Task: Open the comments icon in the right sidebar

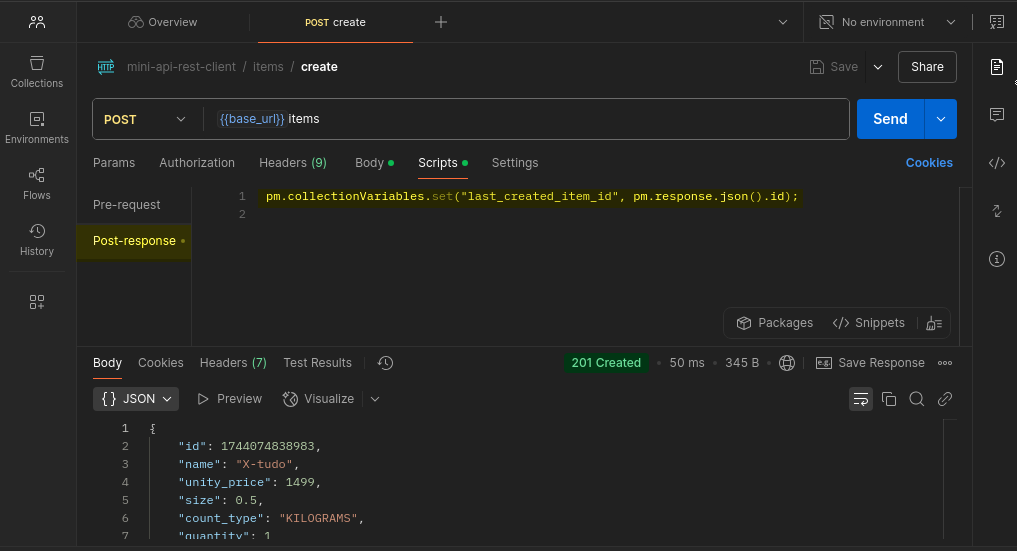Action: click(996, 115)
